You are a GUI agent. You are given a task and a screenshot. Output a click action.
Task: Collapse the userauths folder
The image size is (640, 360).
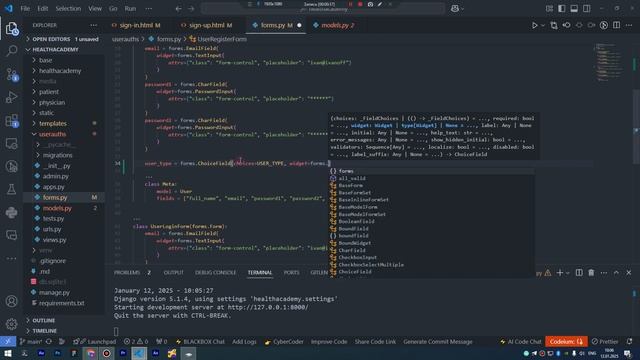coord(52,134)
